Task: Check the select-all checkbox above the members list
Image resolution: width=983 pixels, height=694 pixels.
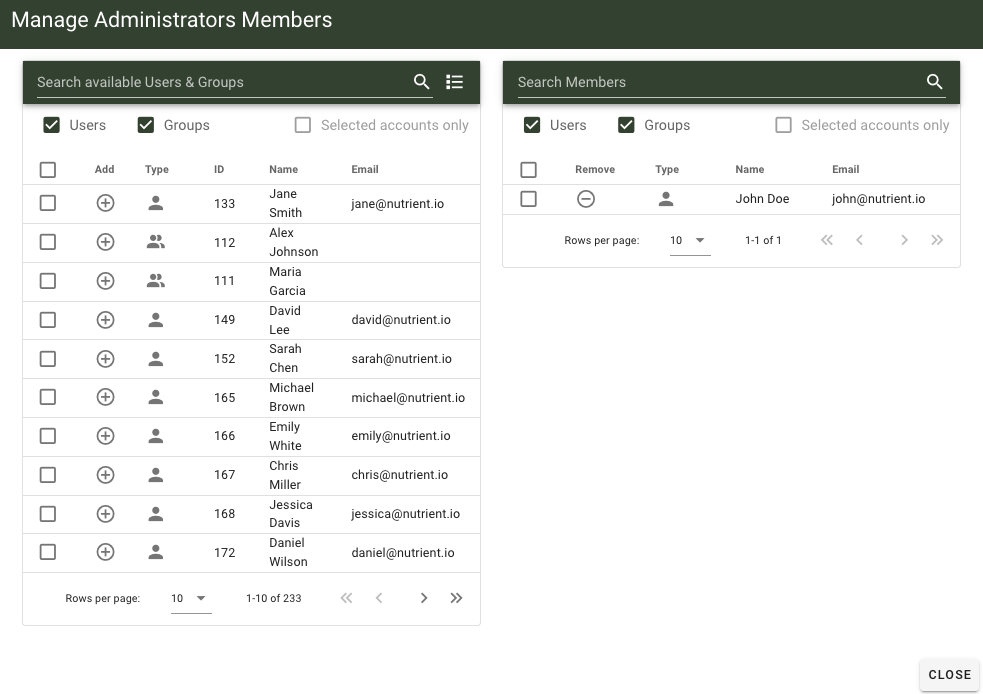Action: point(529,169)
